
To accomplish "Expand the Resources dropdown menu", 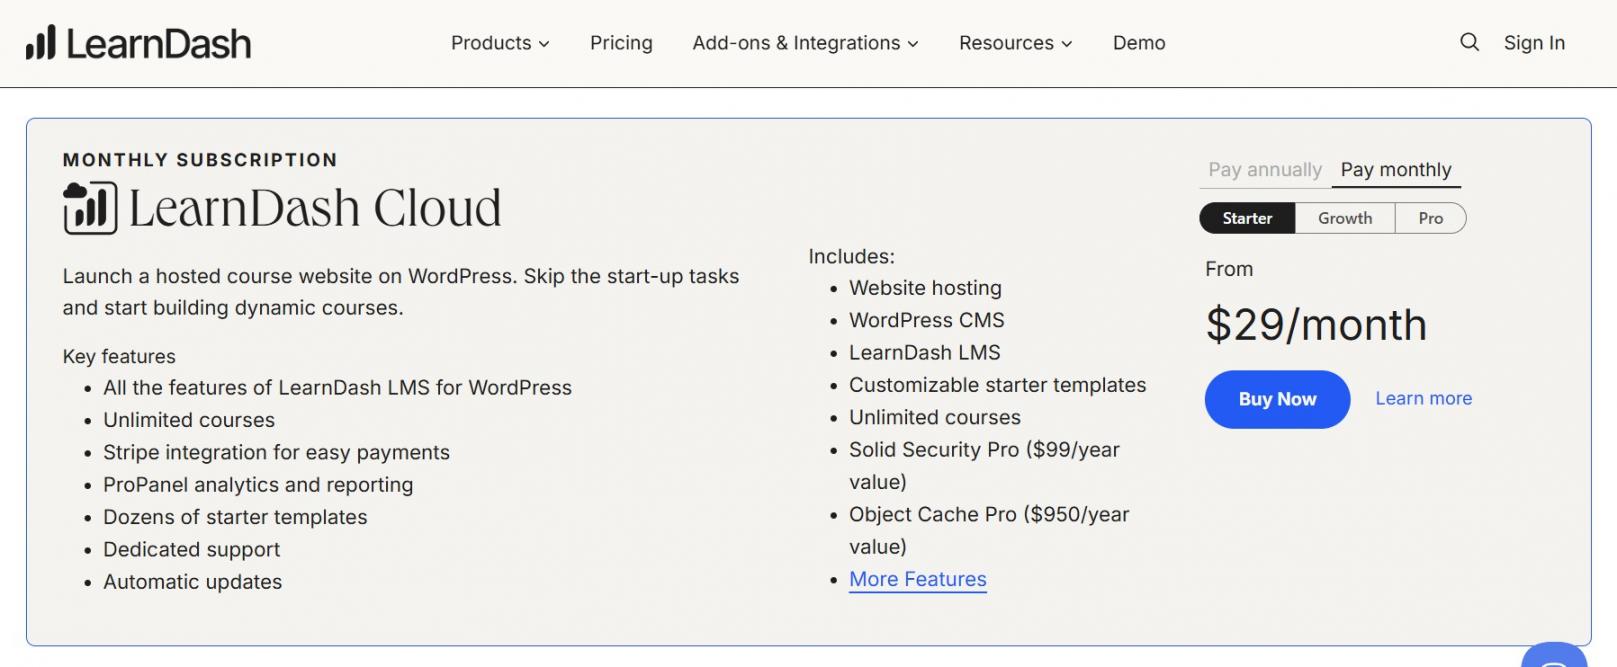I will (1015, 43).
